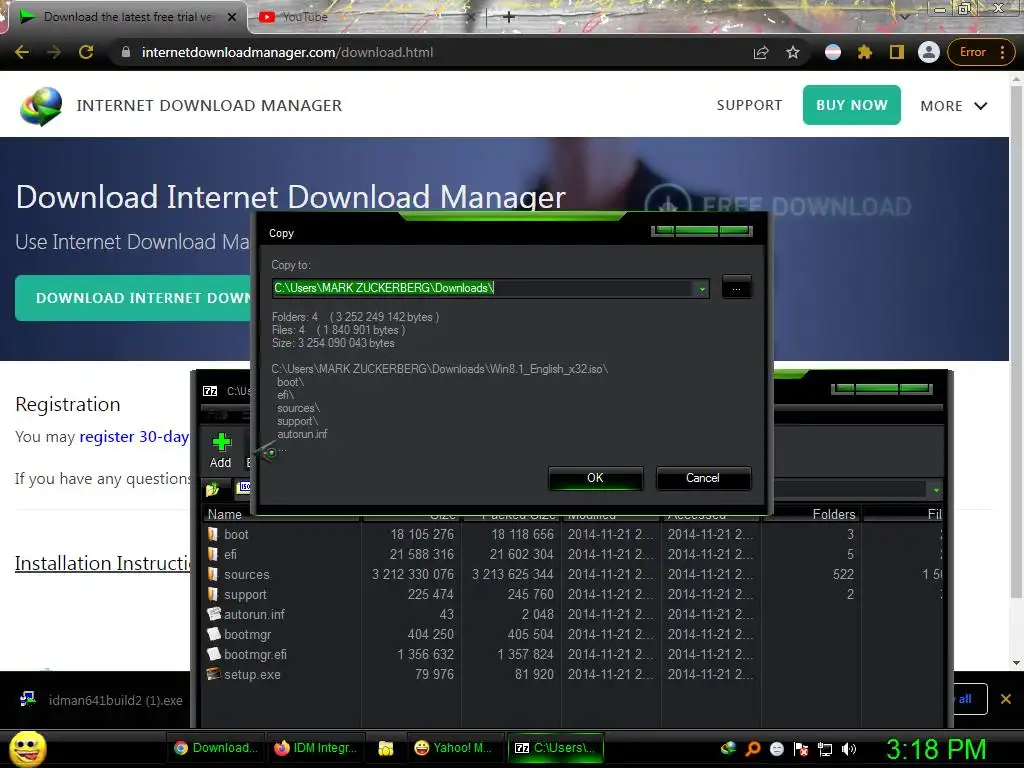
Task: Click the BUY NOW button
Action: pyautogui.click(x=852, y=105)
